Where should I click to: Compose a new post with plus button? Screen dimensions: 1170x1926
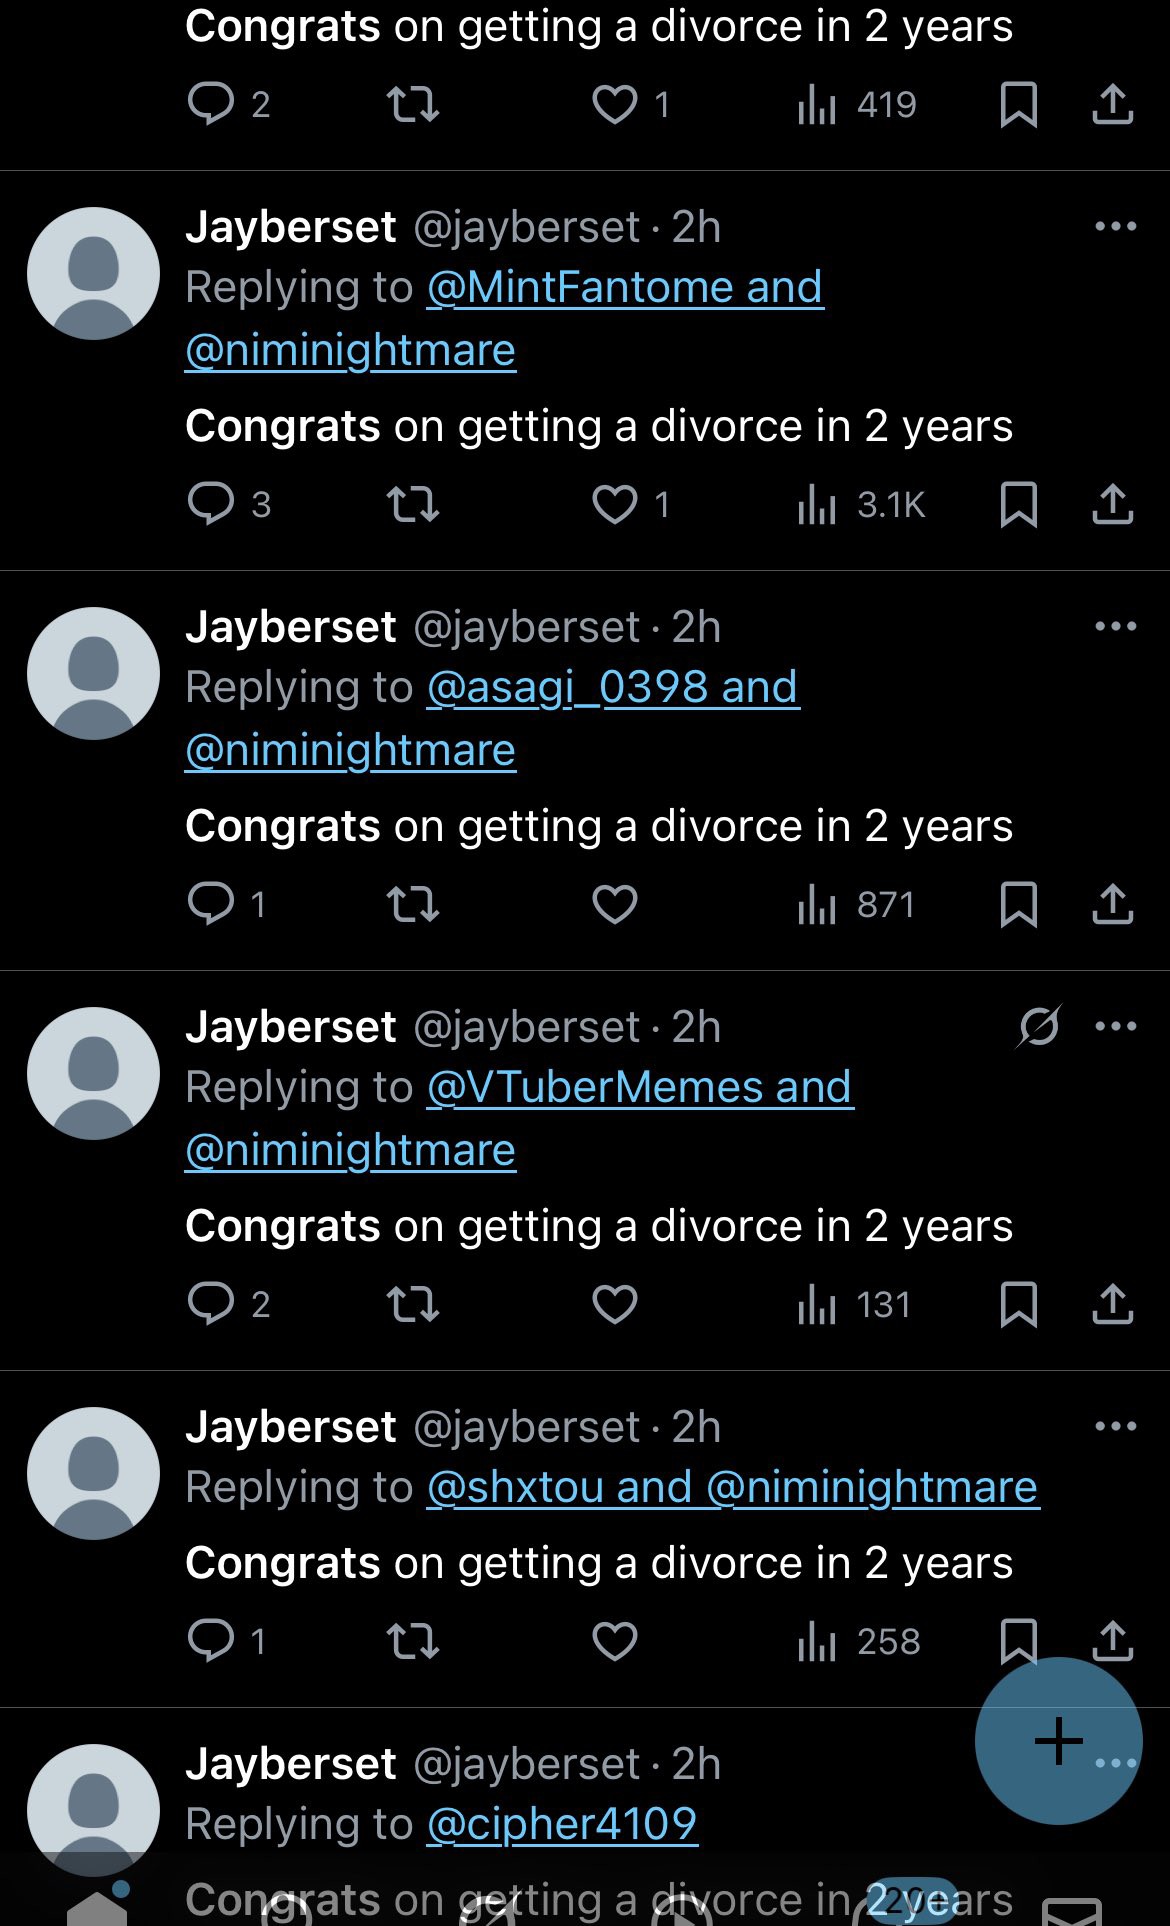pyautogui.click(x=1058, y=1741)
